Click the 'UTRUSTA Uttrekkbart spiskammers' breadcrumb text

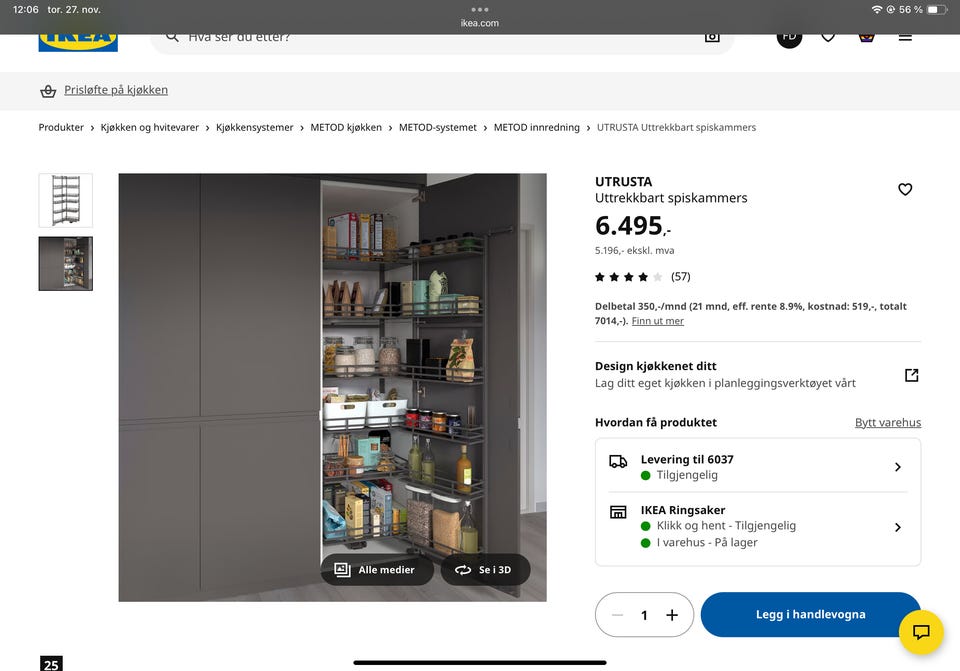click(677, 127)
